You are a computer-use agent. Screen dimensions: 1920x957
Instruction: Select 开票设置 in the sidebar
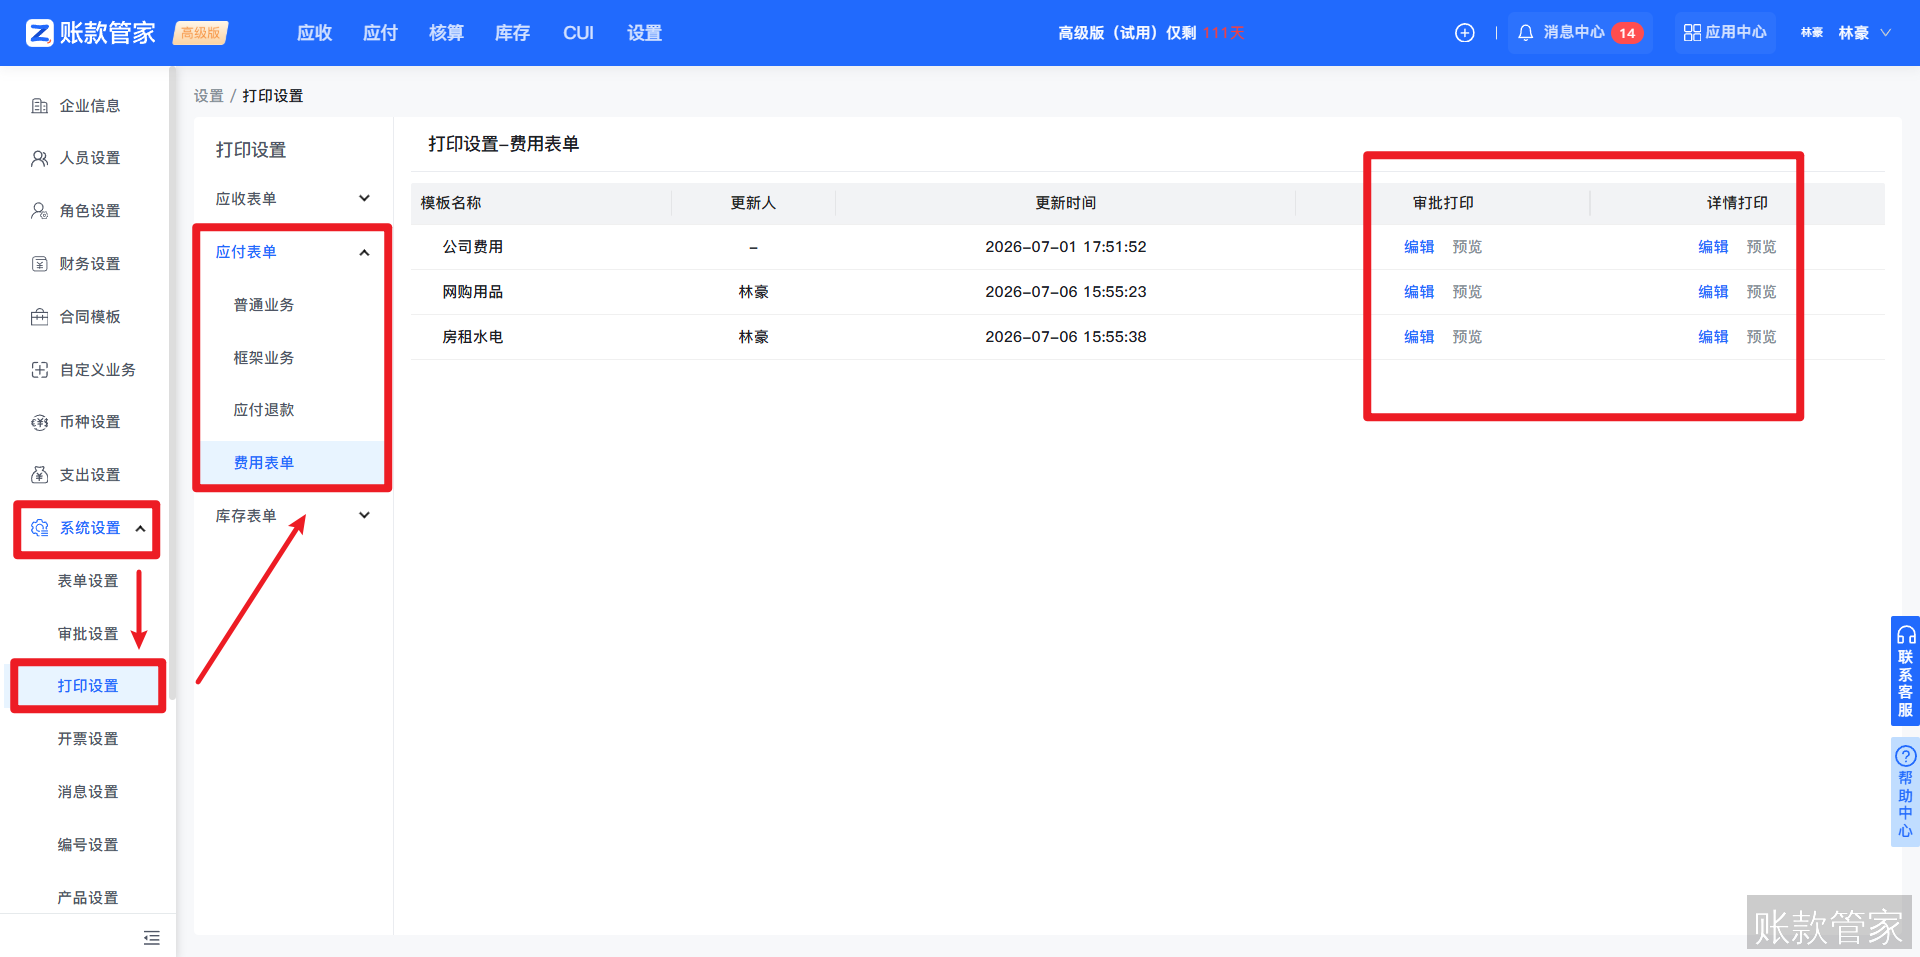88,739
